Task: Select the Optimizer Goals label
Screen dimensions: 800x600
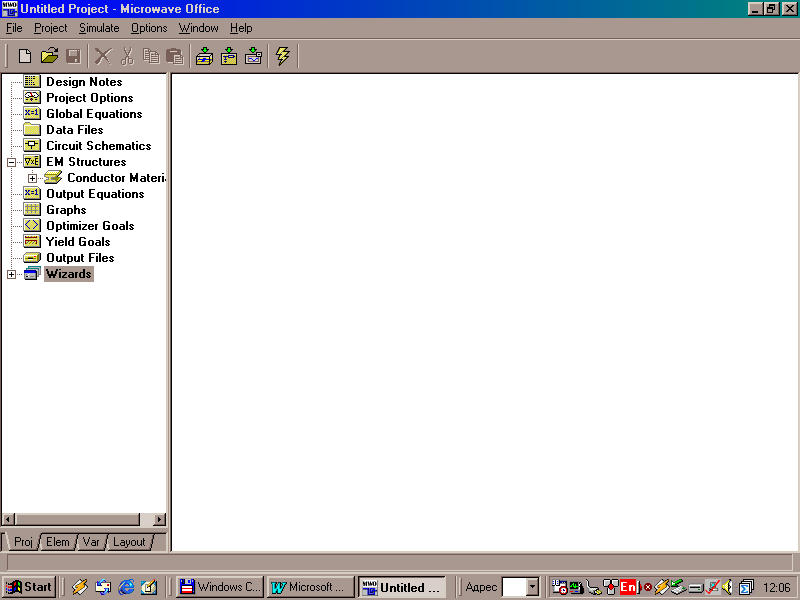Action: [x=90, y=226]
